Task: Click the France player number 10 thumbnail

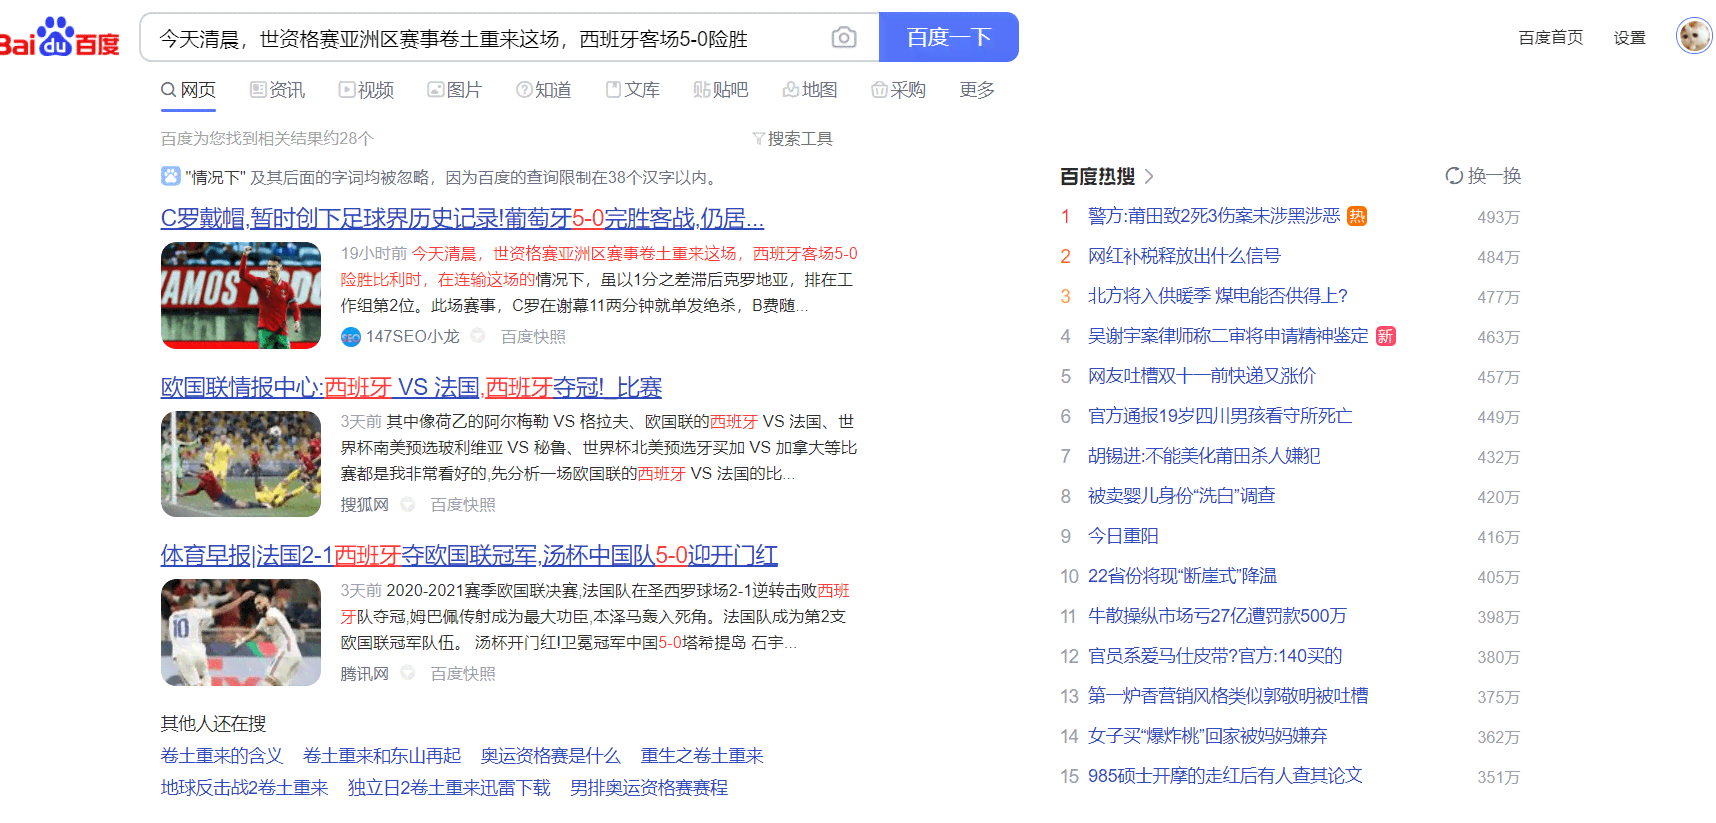Action: tap(241, 632)
